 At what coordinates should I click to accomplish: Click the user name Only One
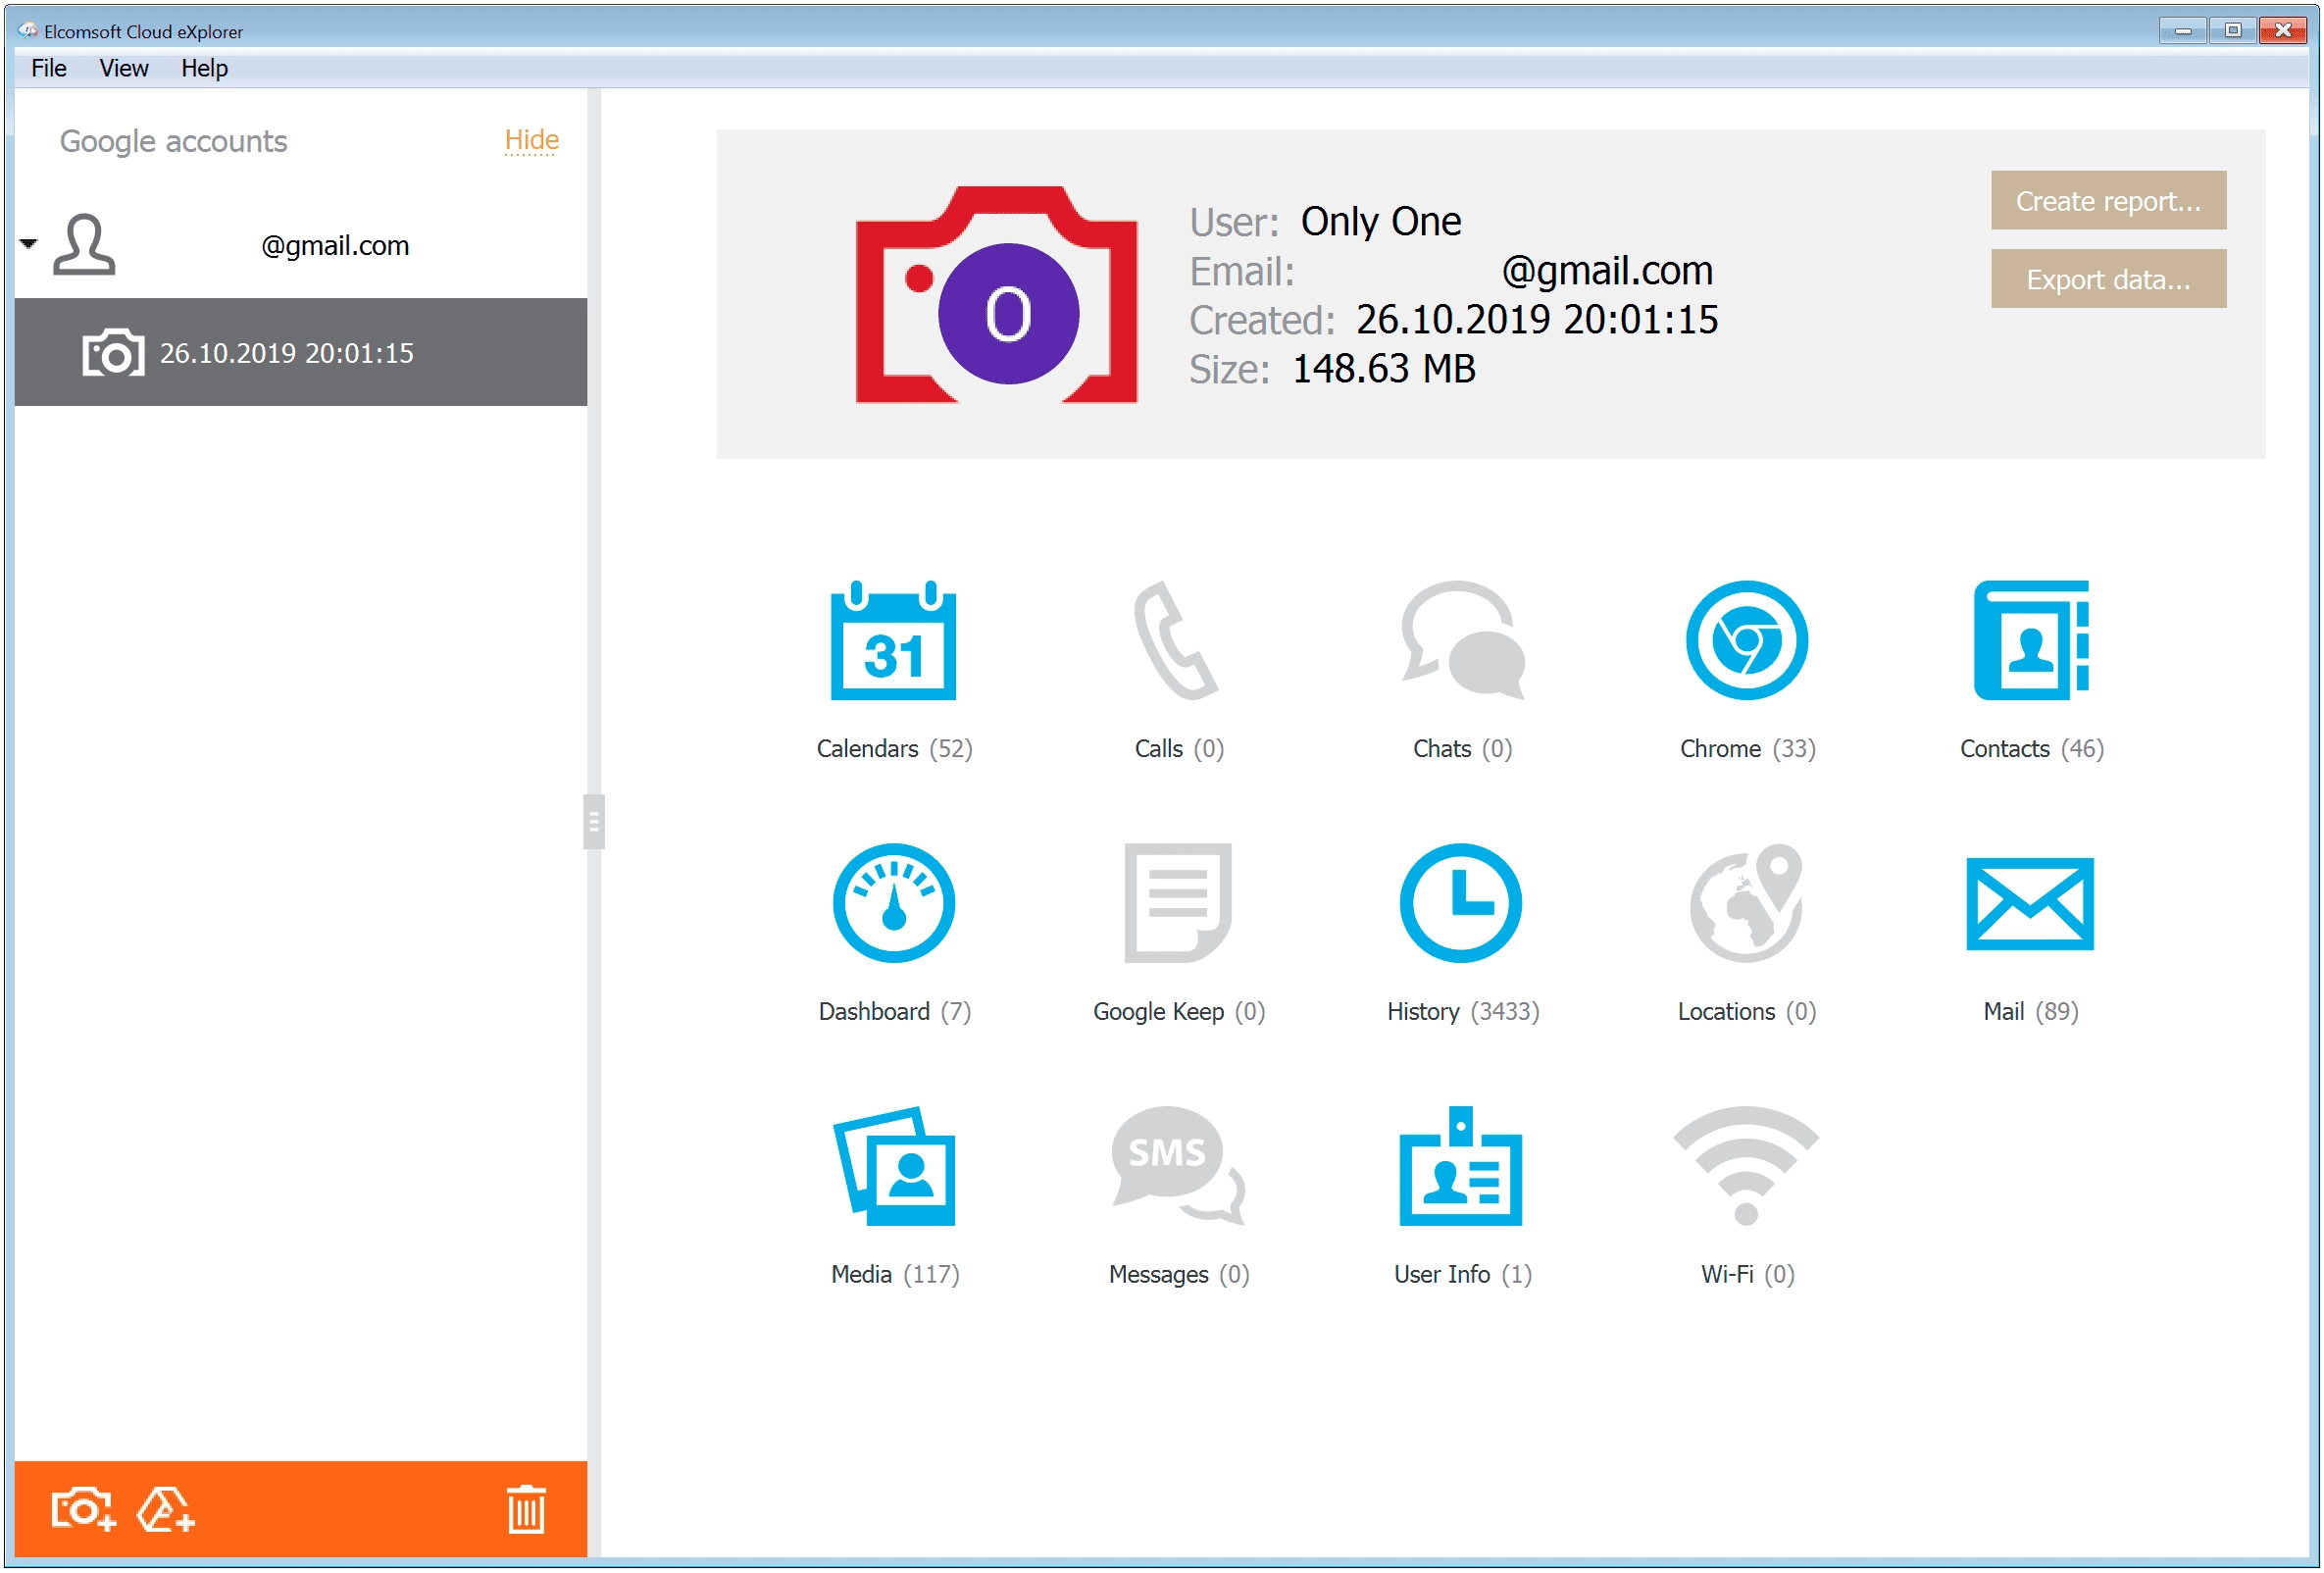pos(1380,221)
